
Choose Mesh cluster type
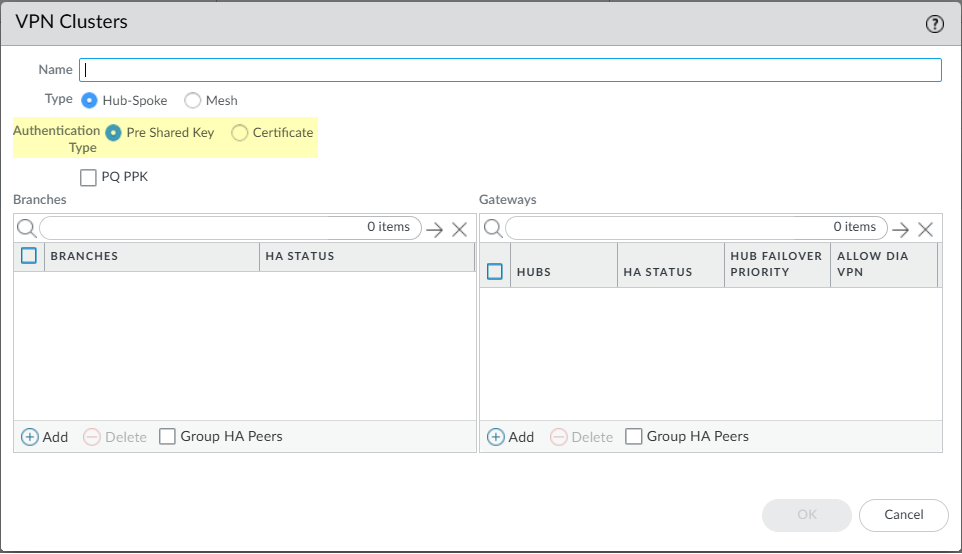(x=193, y=100)
